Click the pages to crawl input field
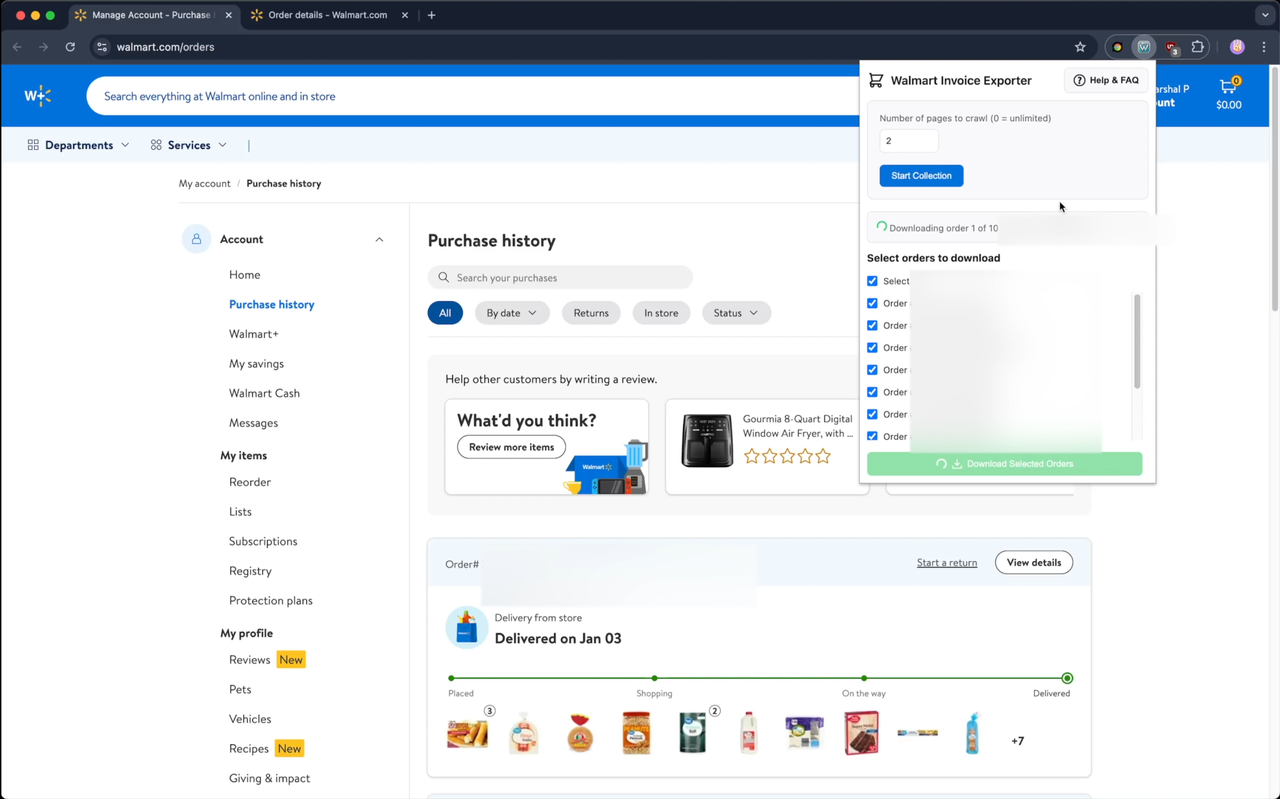Image resolution: width=1280 pixels, height=800 pixels. tap(908, 140)
